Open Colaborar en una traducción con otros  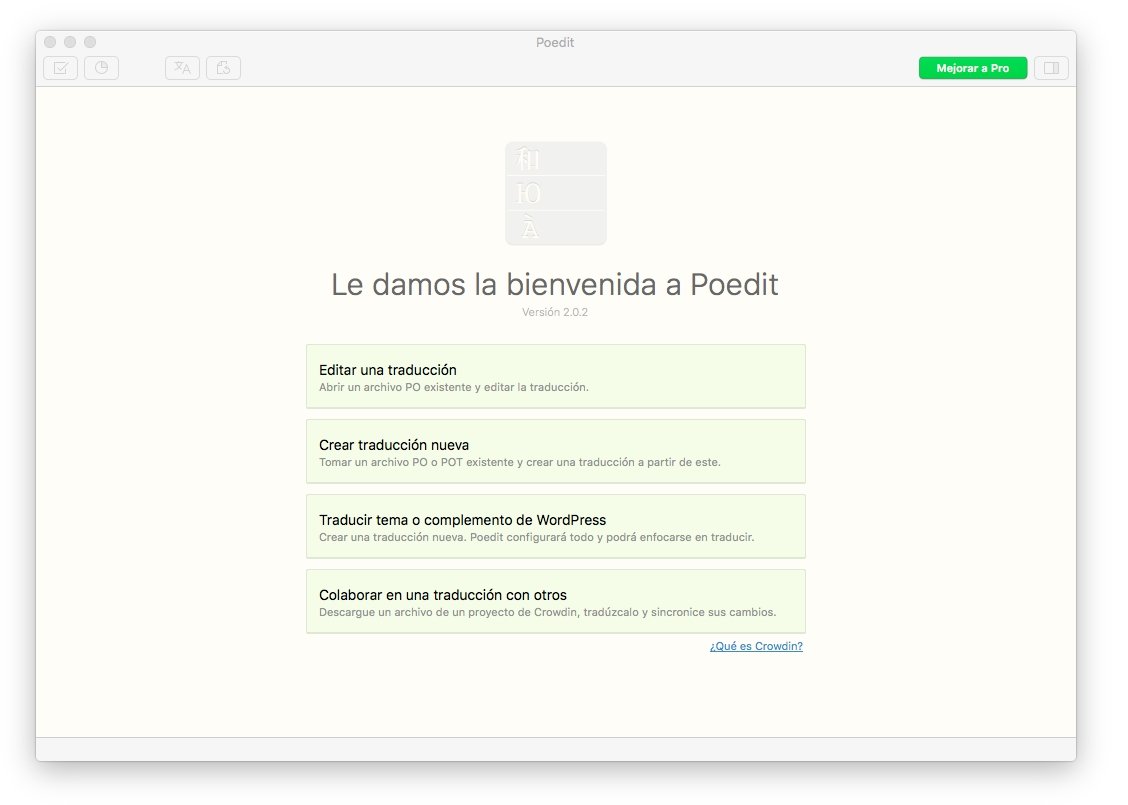point(555,601)
